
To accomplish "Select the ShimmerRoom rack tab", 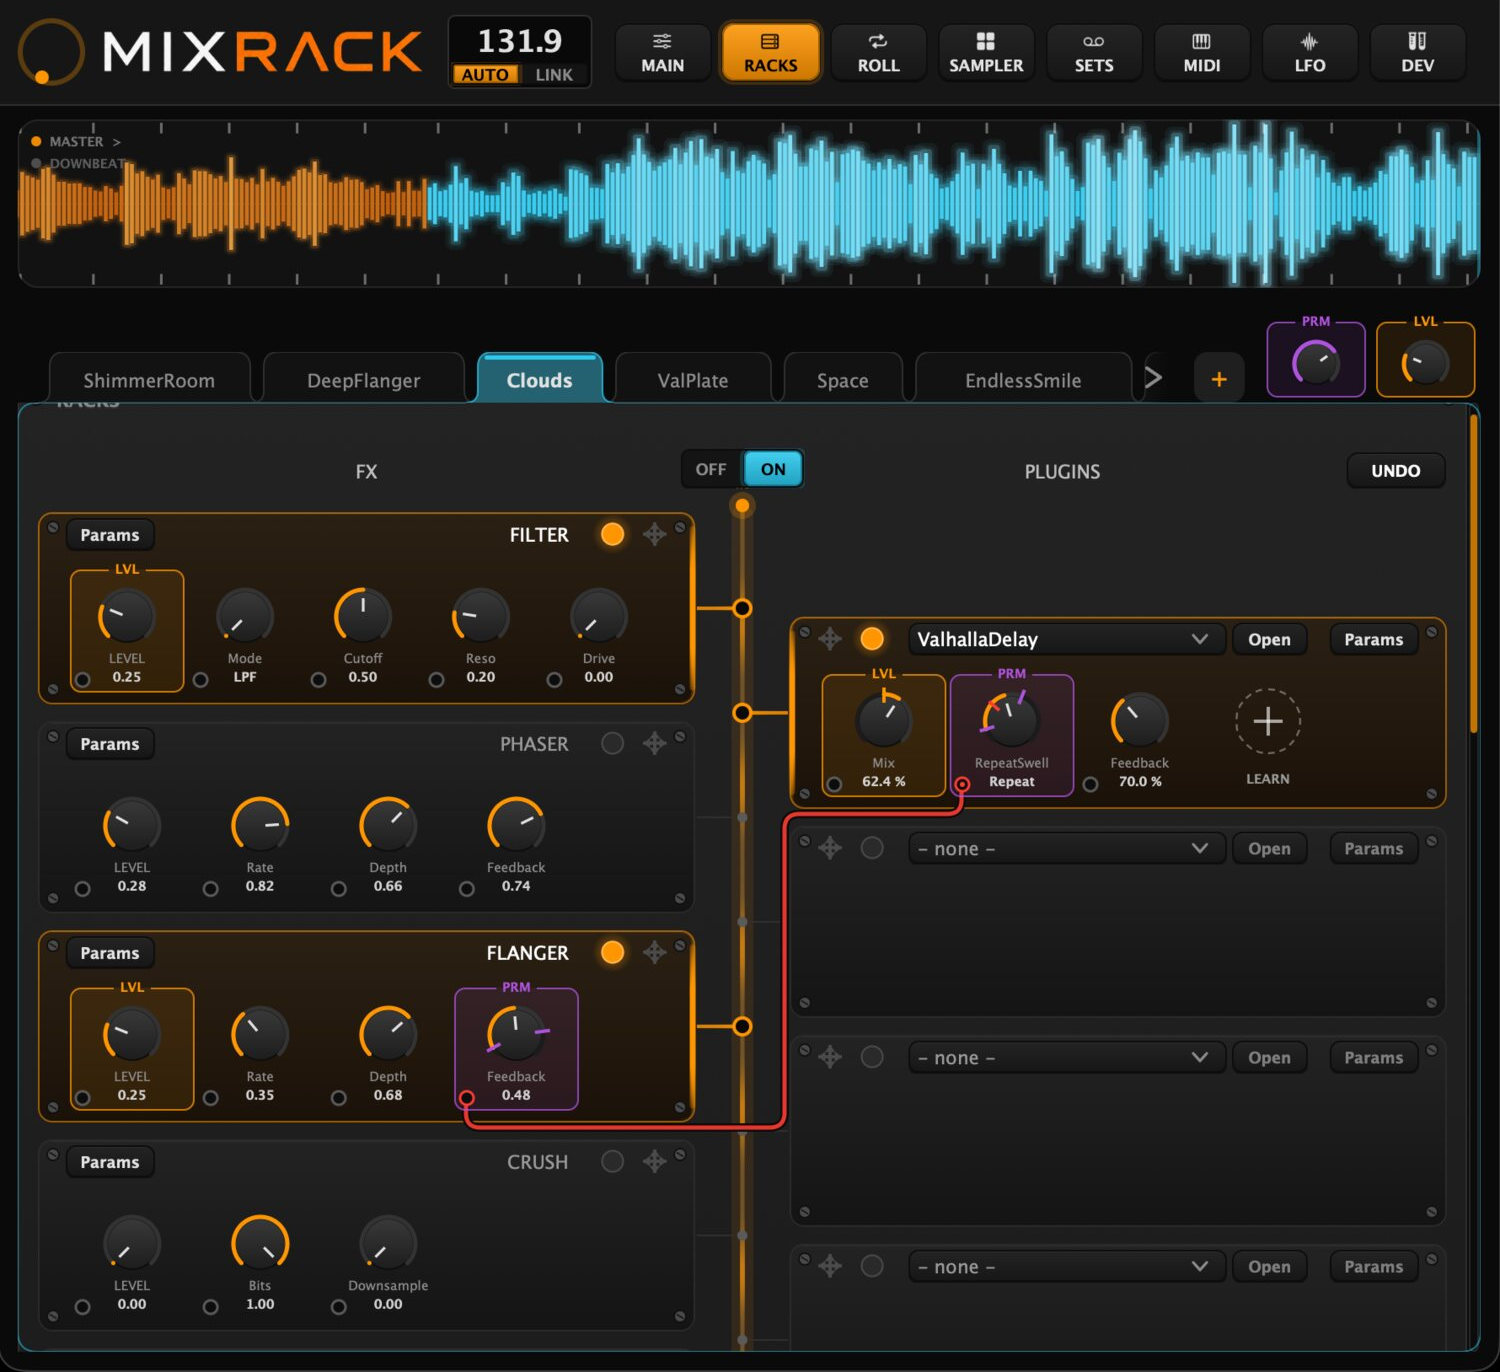I will pos(149,380).
